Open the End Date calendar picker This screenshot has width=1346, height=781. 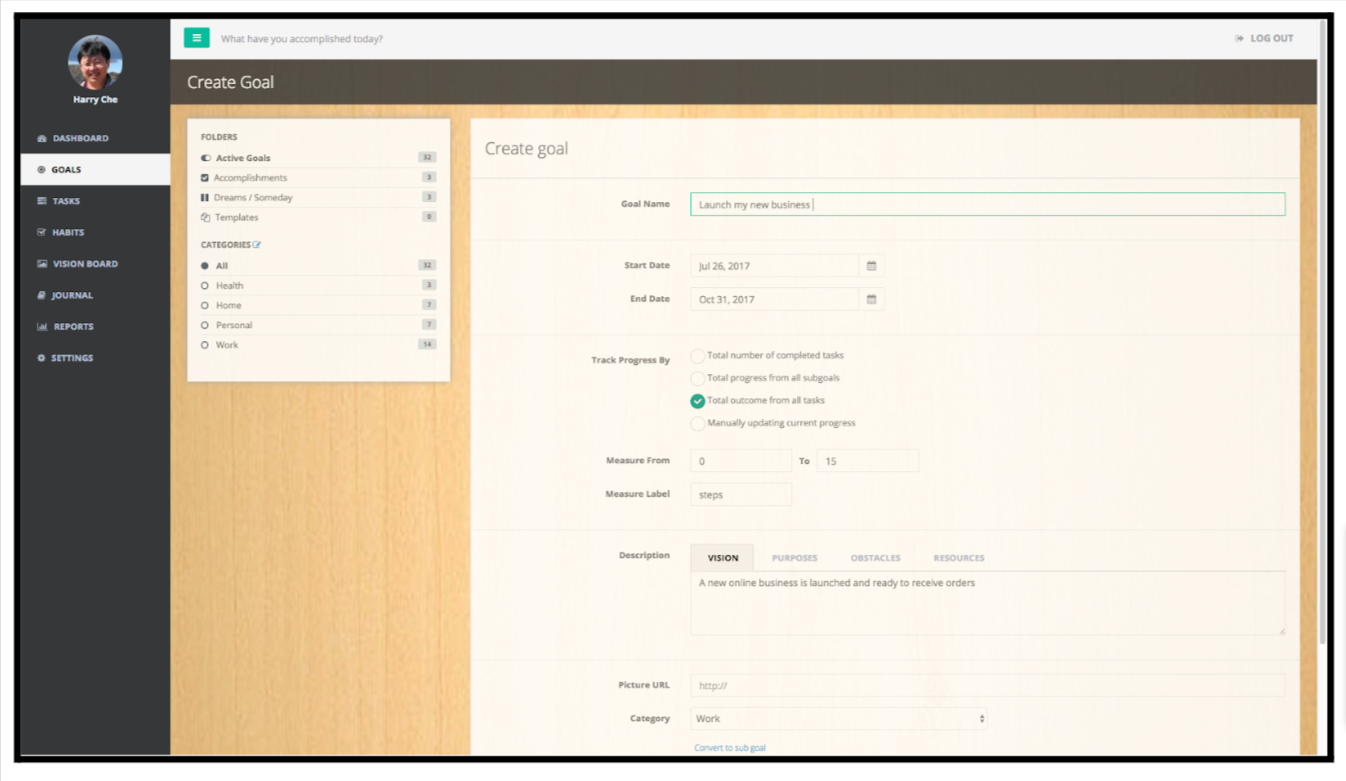869,298
